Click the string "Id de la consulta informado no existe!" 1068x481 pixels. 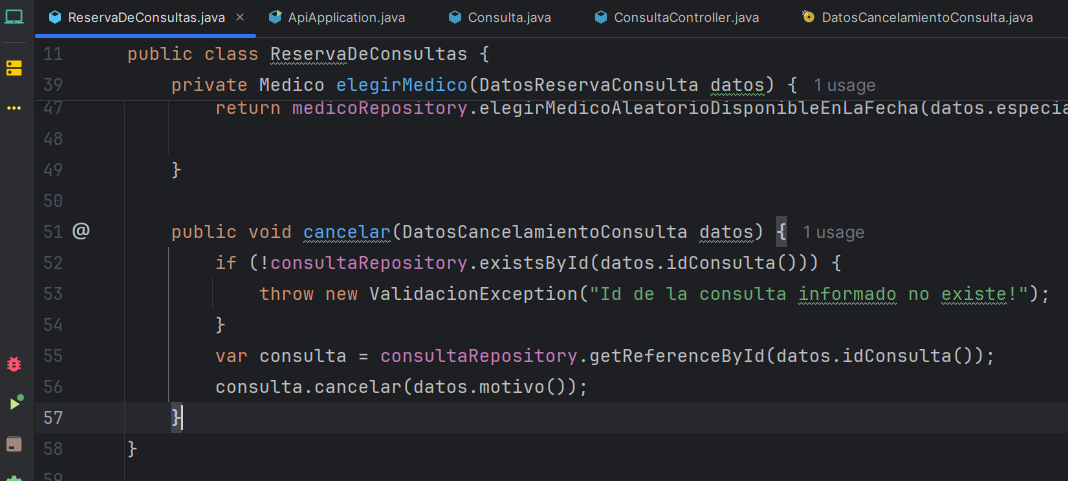[x=808, y=294]
